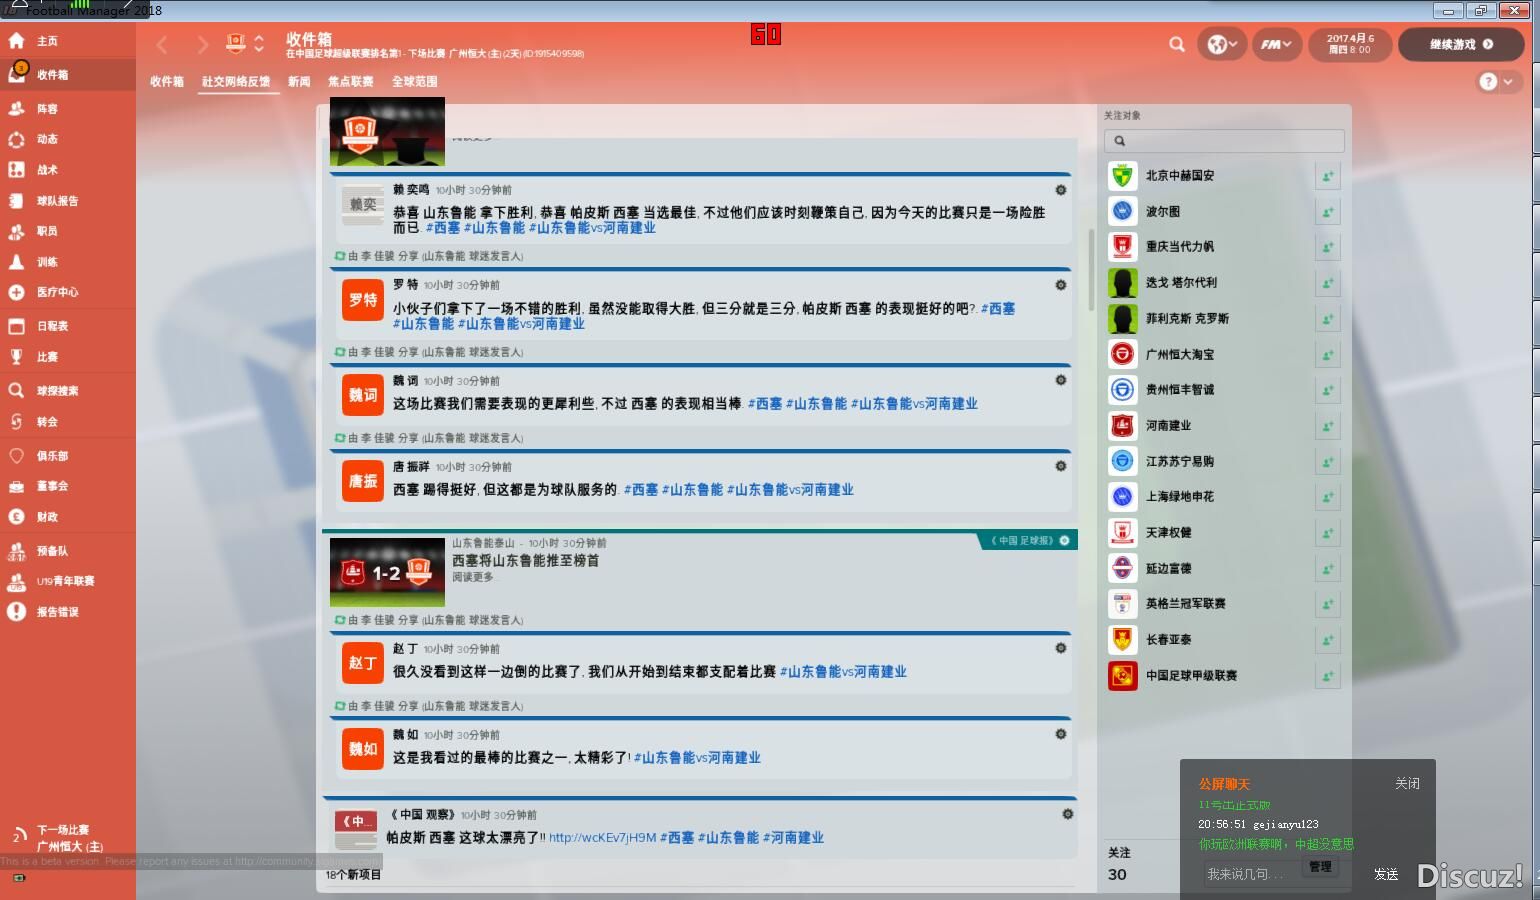This screenshot has height=900, width=1540.
Task: Click the search magnifier in top bar
Action: click(1177, 44)
